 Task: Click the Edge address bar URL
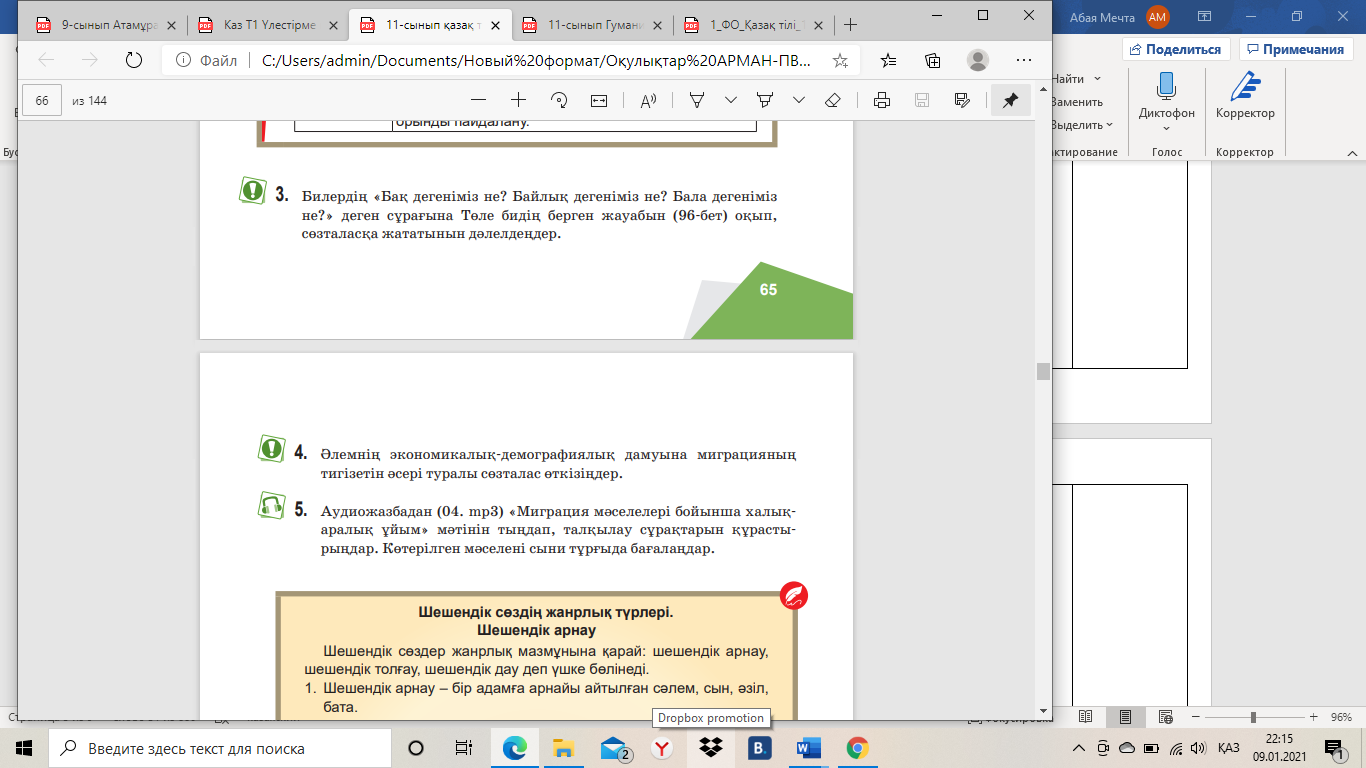click(x=537, y=60)
